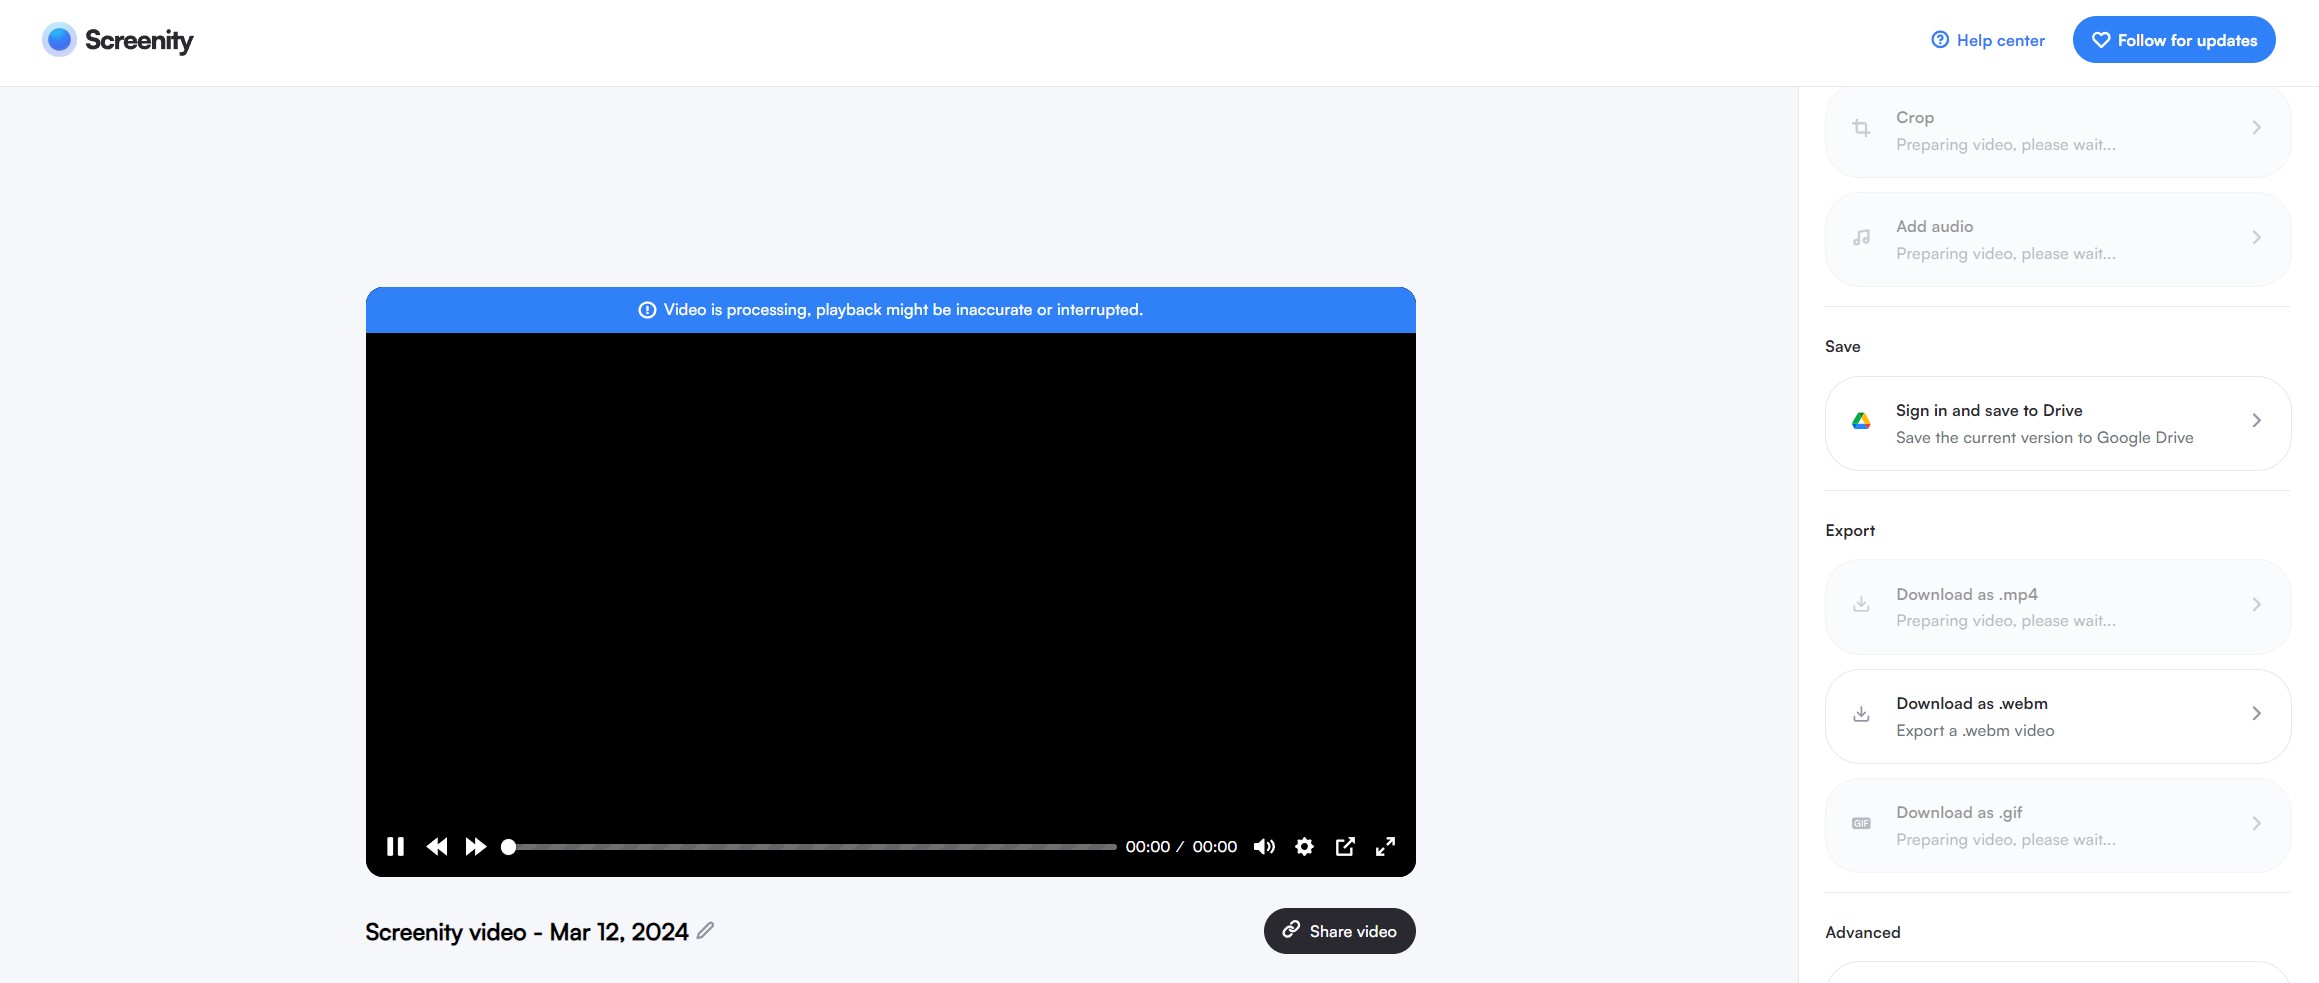Click the Google Drive icon
Screen dimensions: 2319x983
pyautogui.click(x=1861, y=421)
